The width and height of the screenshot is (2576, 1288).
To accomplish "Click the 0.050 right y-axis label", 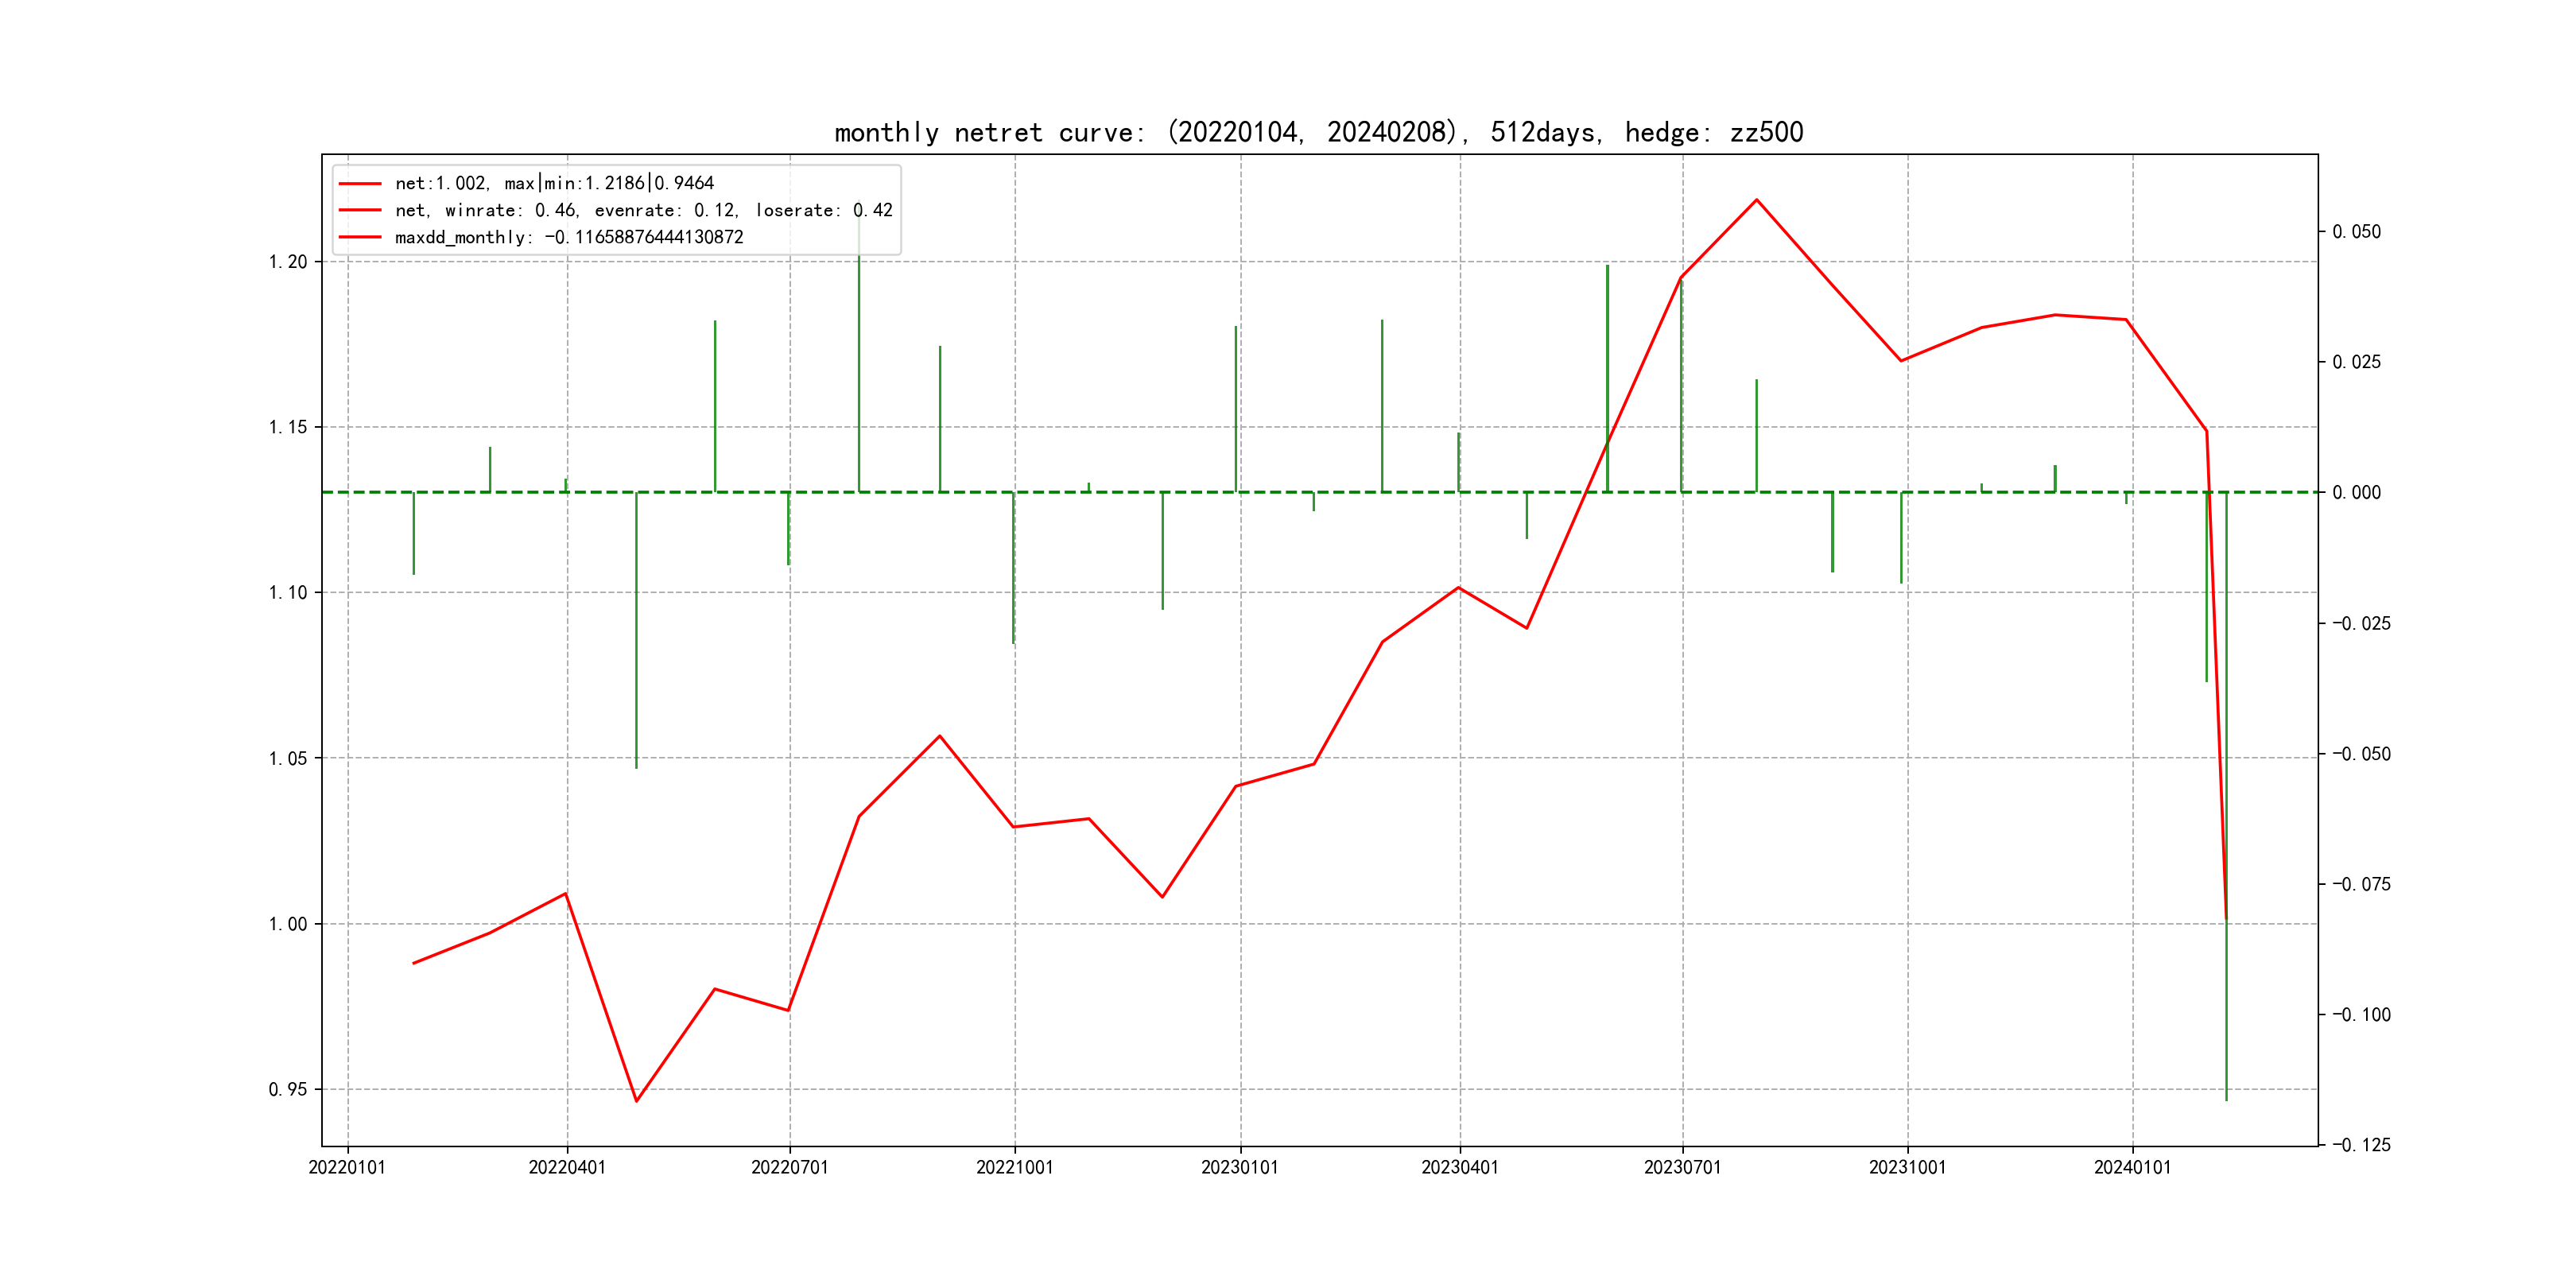I will 2356,232.
